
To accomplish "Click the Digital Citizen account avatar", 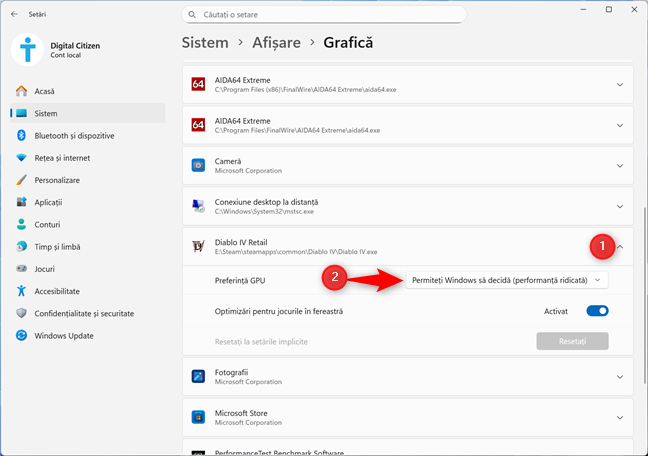I will coord(28,49).
